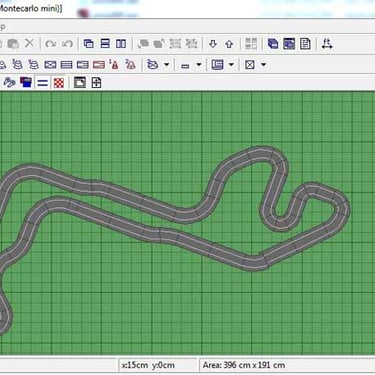
Task: Expand the crossed-box icon dropdown arrow
Action: click(263, 64)
